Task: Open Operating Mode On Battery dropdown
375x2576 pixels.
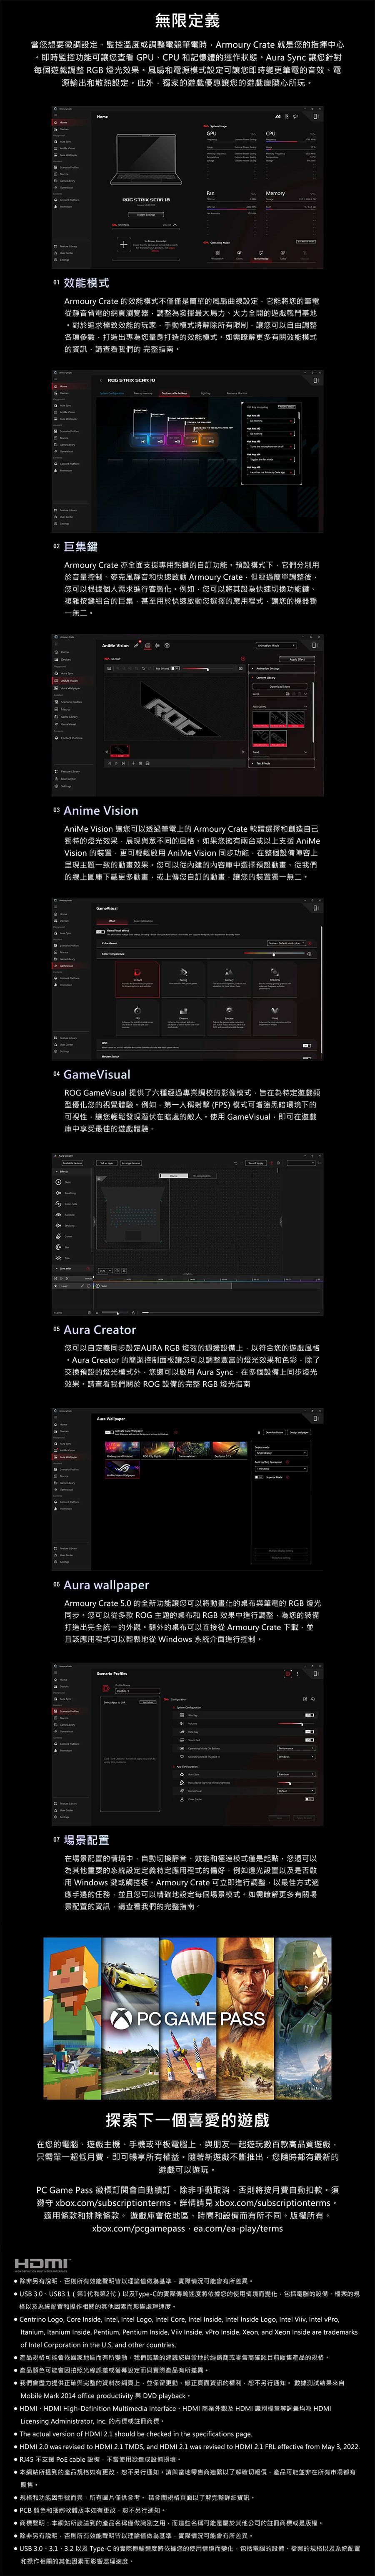Action: [x=296, y=1749]
